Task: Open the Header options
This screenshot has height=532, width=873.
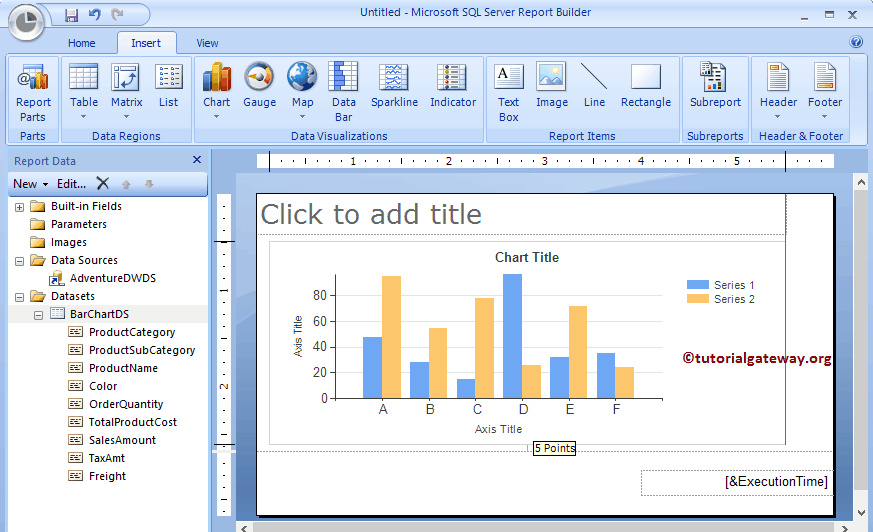Action: pyautogui.click(x=778, y=91)
